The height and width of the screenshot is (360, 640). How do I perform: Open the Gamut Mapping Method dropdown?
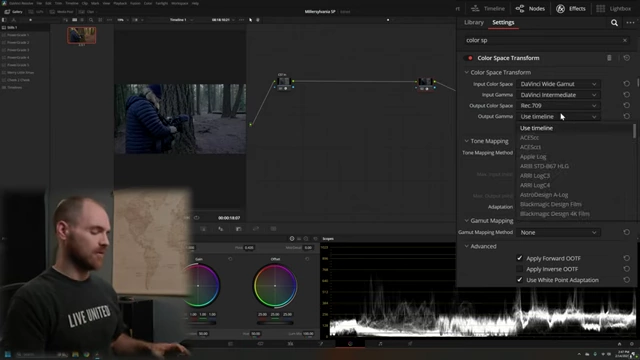click(558, 232)
